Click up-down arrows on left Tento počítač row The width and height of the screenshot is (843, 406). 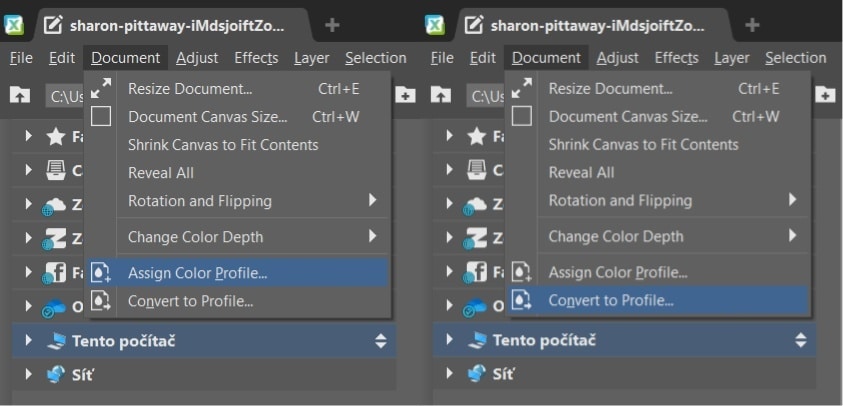pyautogui.click(x=381, y=340)
